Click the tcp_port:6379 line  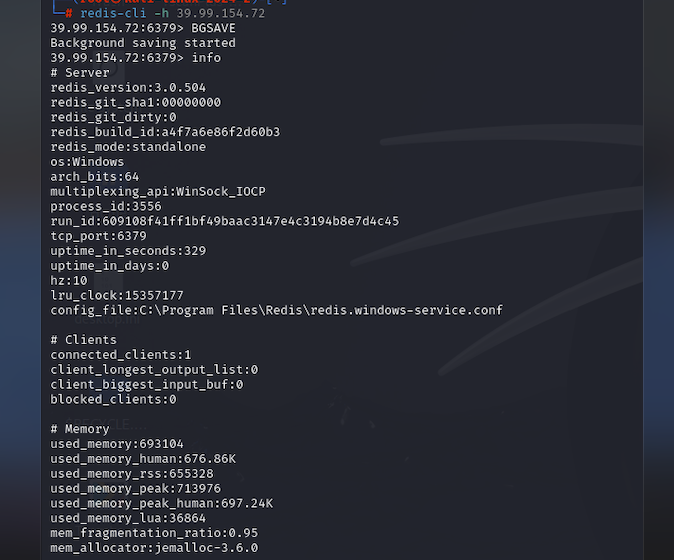[98, 236]
